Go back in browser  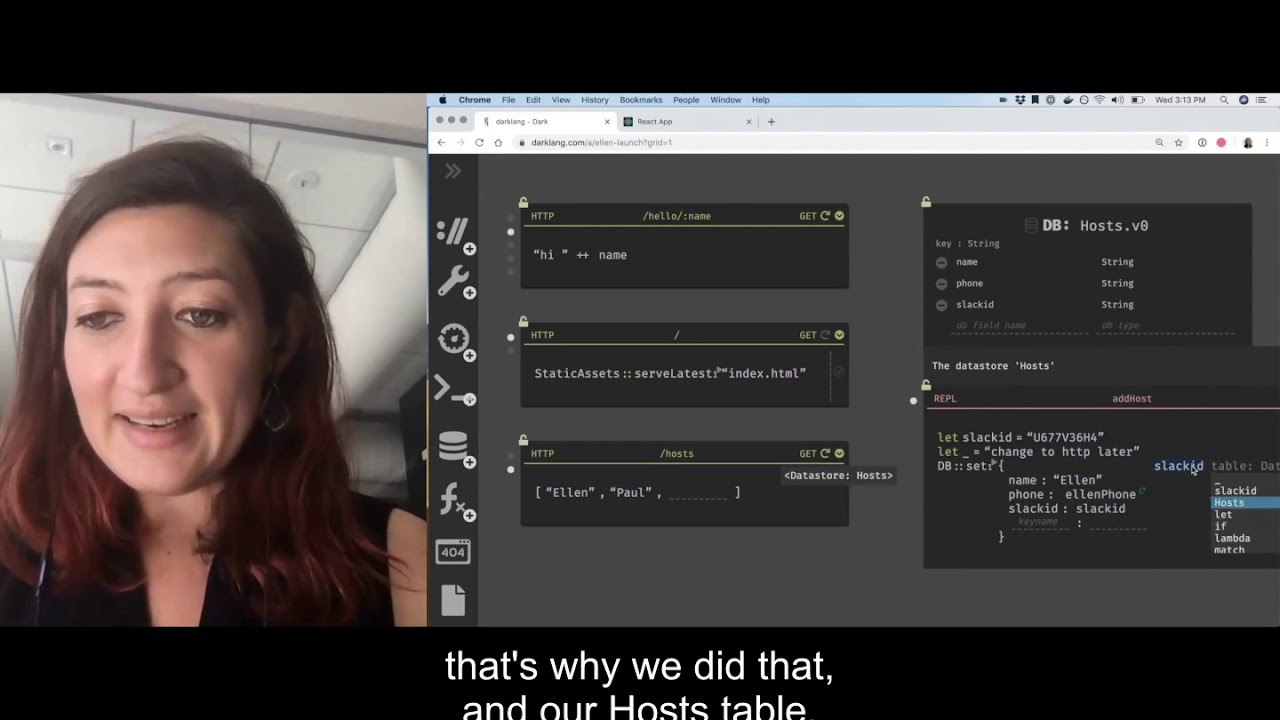[441, 143]
